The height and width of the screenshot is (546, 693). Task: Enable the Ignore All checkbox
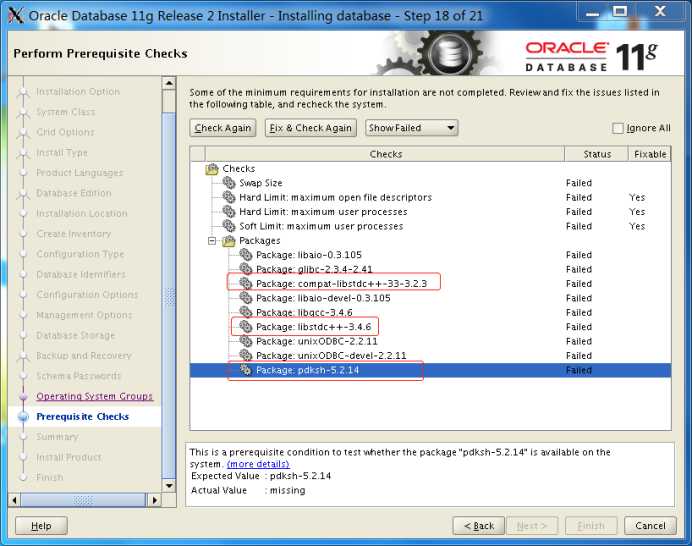coord(617,128)
